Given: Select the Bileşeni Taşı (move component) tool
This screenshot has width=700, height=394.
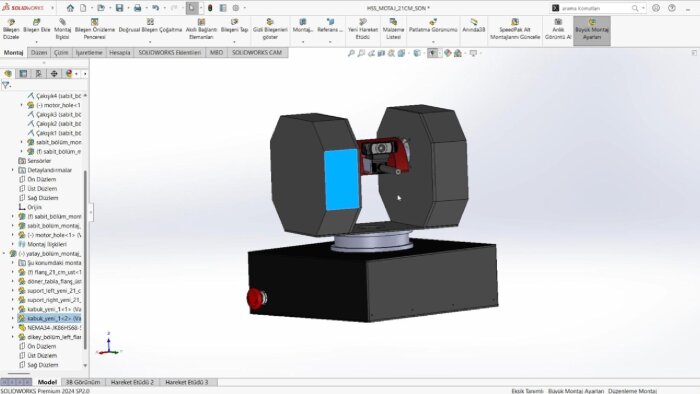Looking at the screenshot, I should click(234, 26).
